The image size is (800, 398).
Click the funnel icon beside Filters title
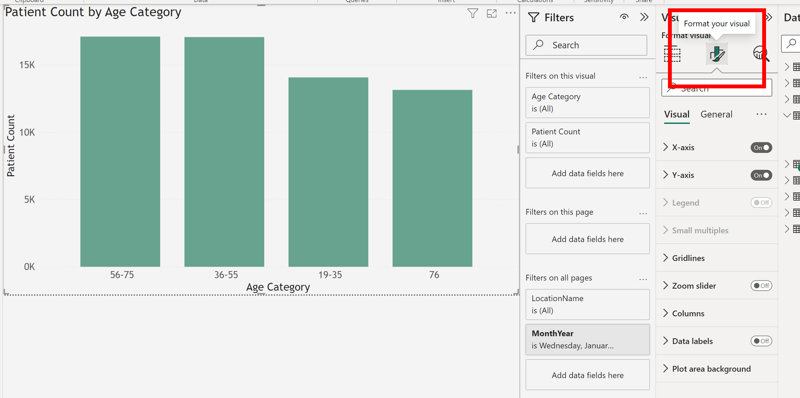[x=533, y=18]
